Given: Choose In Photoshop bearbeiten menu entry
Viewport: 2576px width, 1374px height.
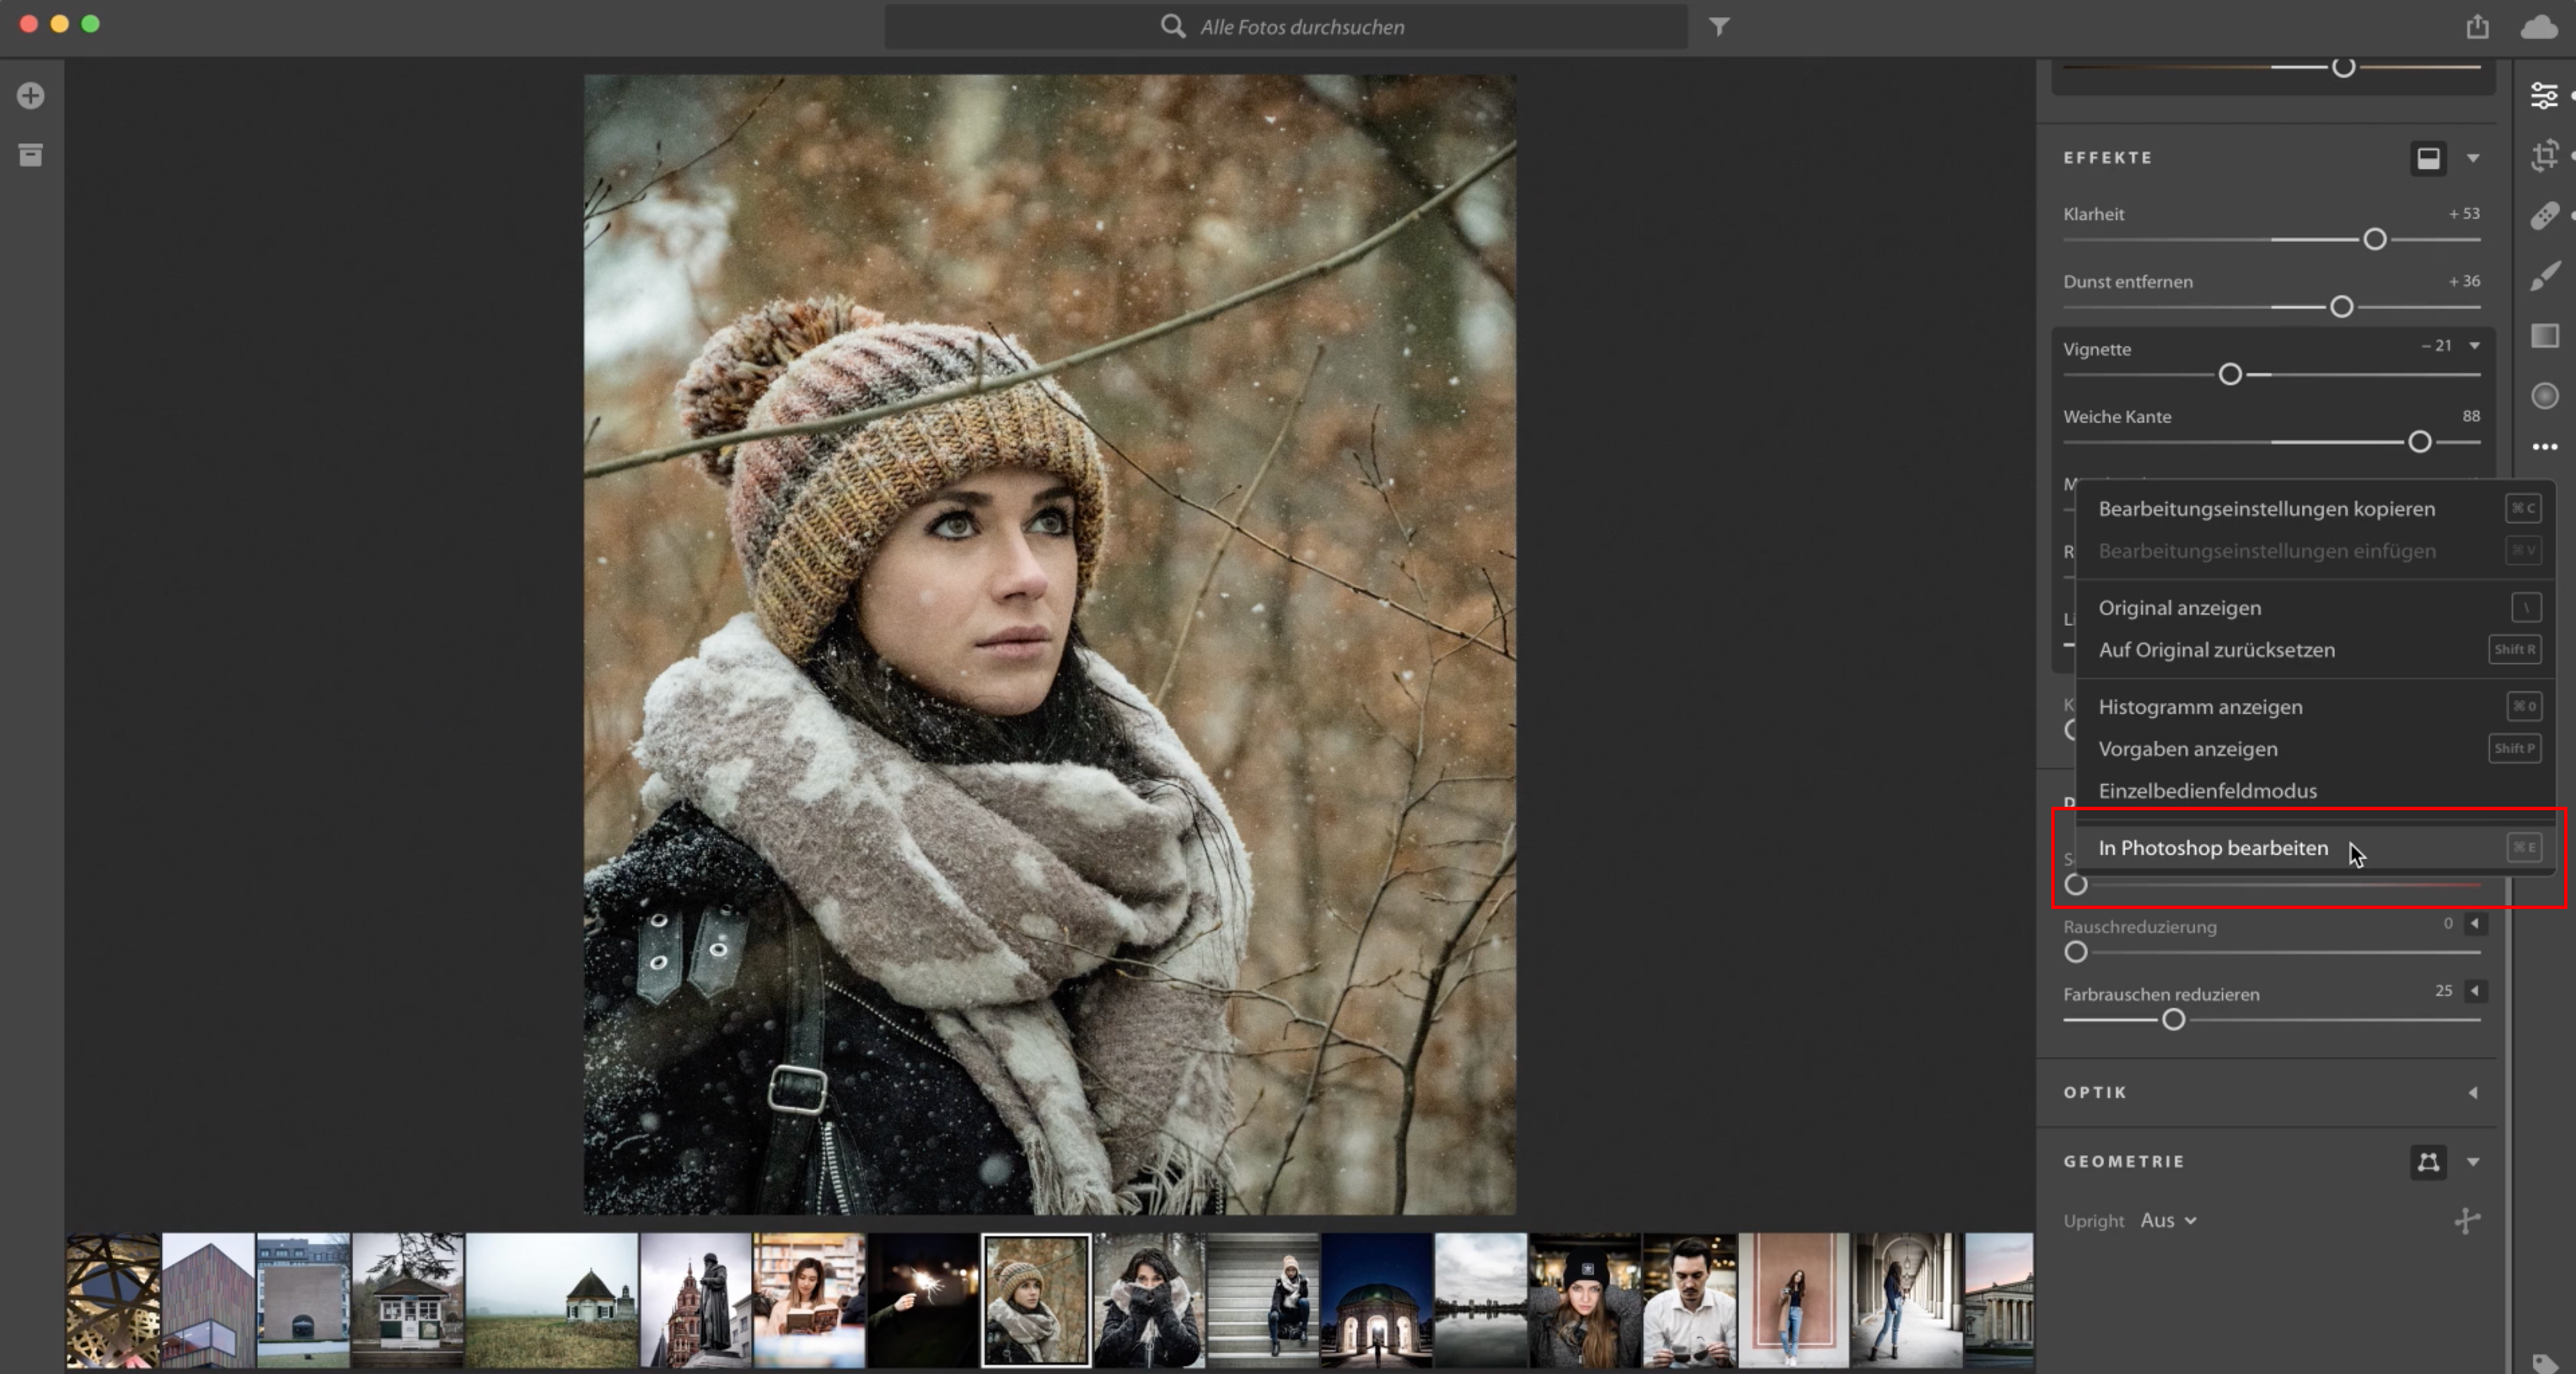Looking at the screenshot, I should (2212, 848).
